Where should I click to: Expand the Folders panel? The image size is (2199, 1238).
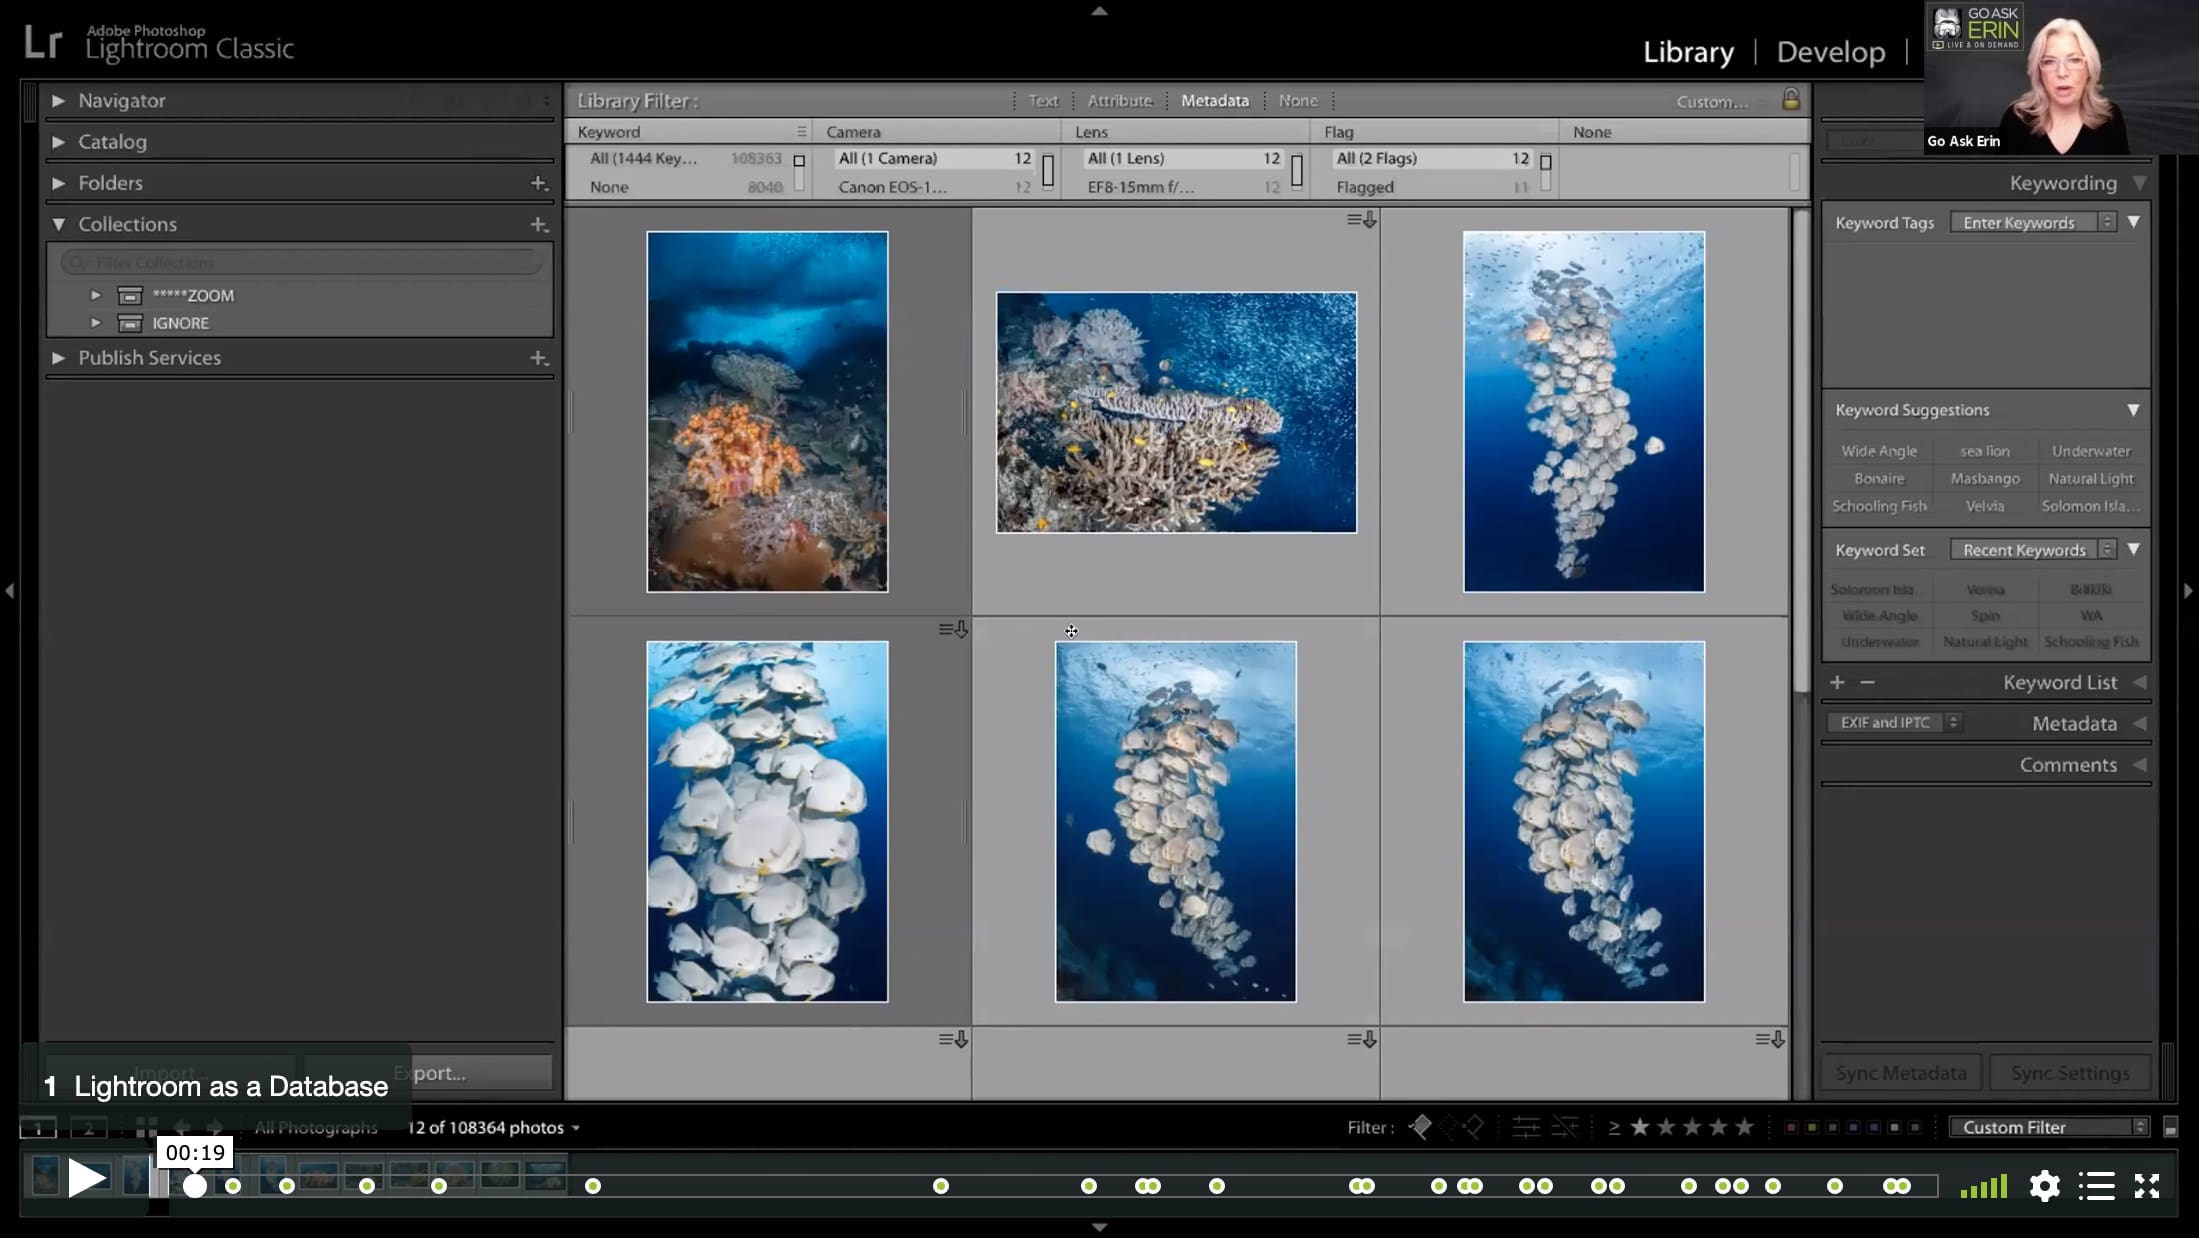58,183
